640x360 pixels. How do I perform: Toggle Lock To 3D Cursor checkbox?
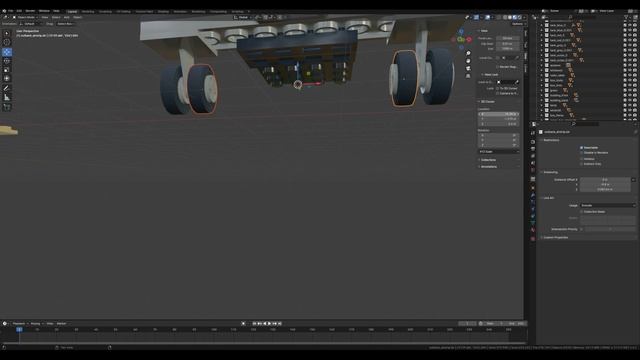(498, 88)
